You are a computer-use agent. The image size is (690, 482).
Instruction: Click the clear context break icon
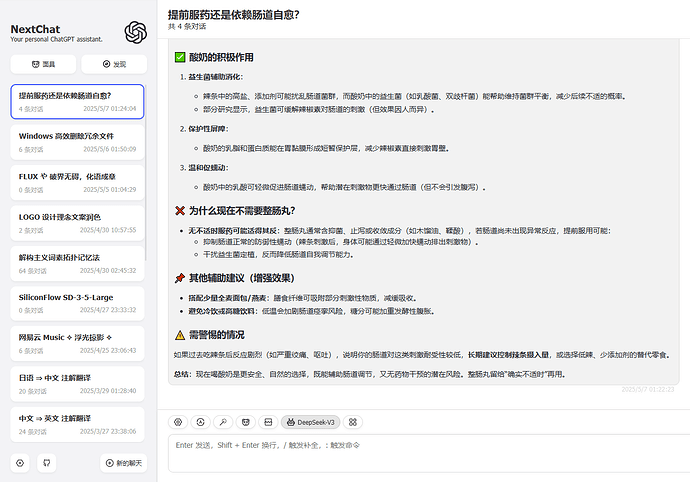[268, 422]
